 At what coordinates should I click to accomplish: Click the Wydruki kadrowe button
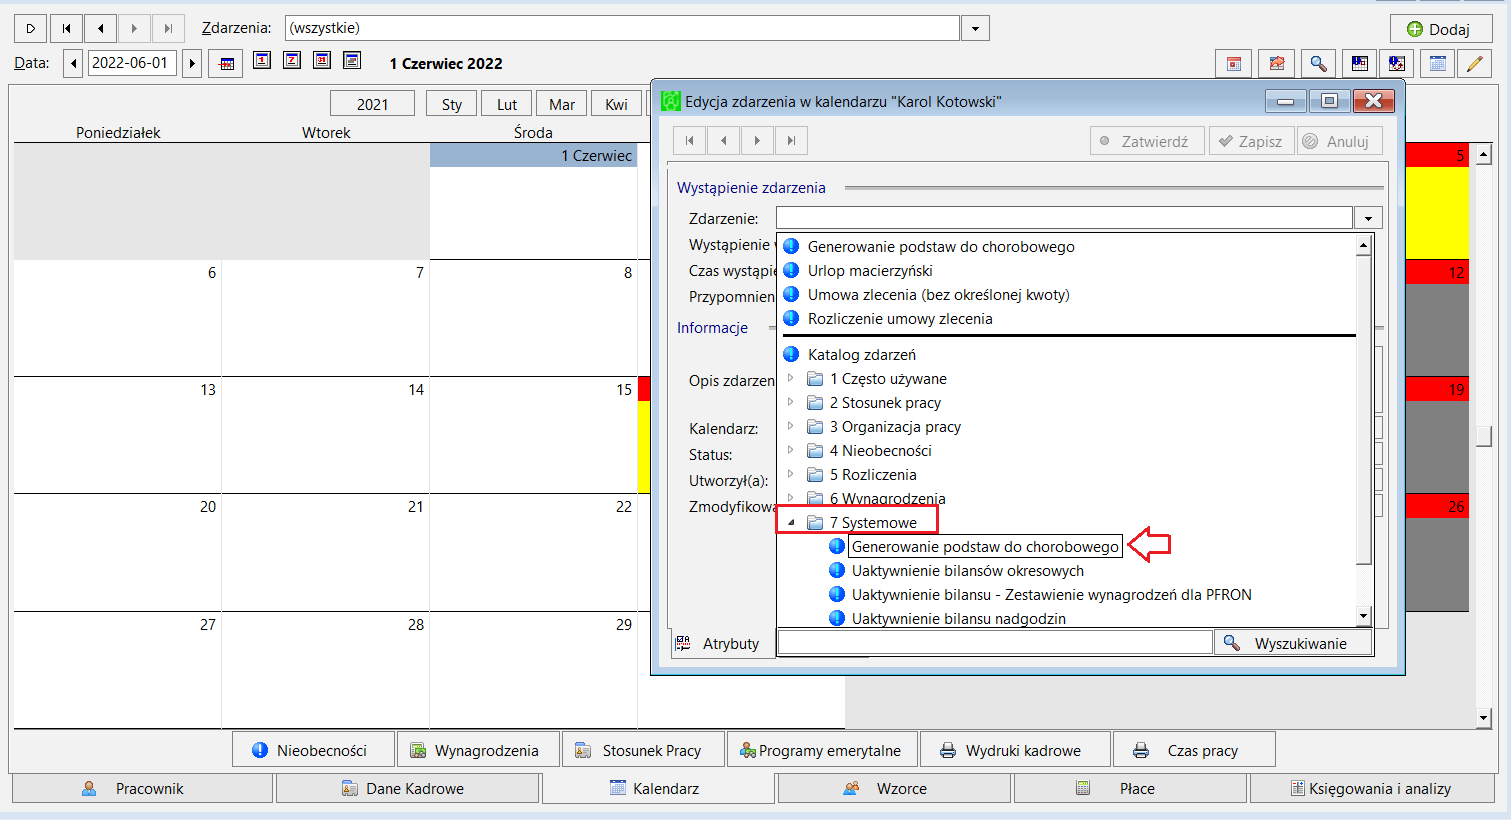tap(1014, 750)
